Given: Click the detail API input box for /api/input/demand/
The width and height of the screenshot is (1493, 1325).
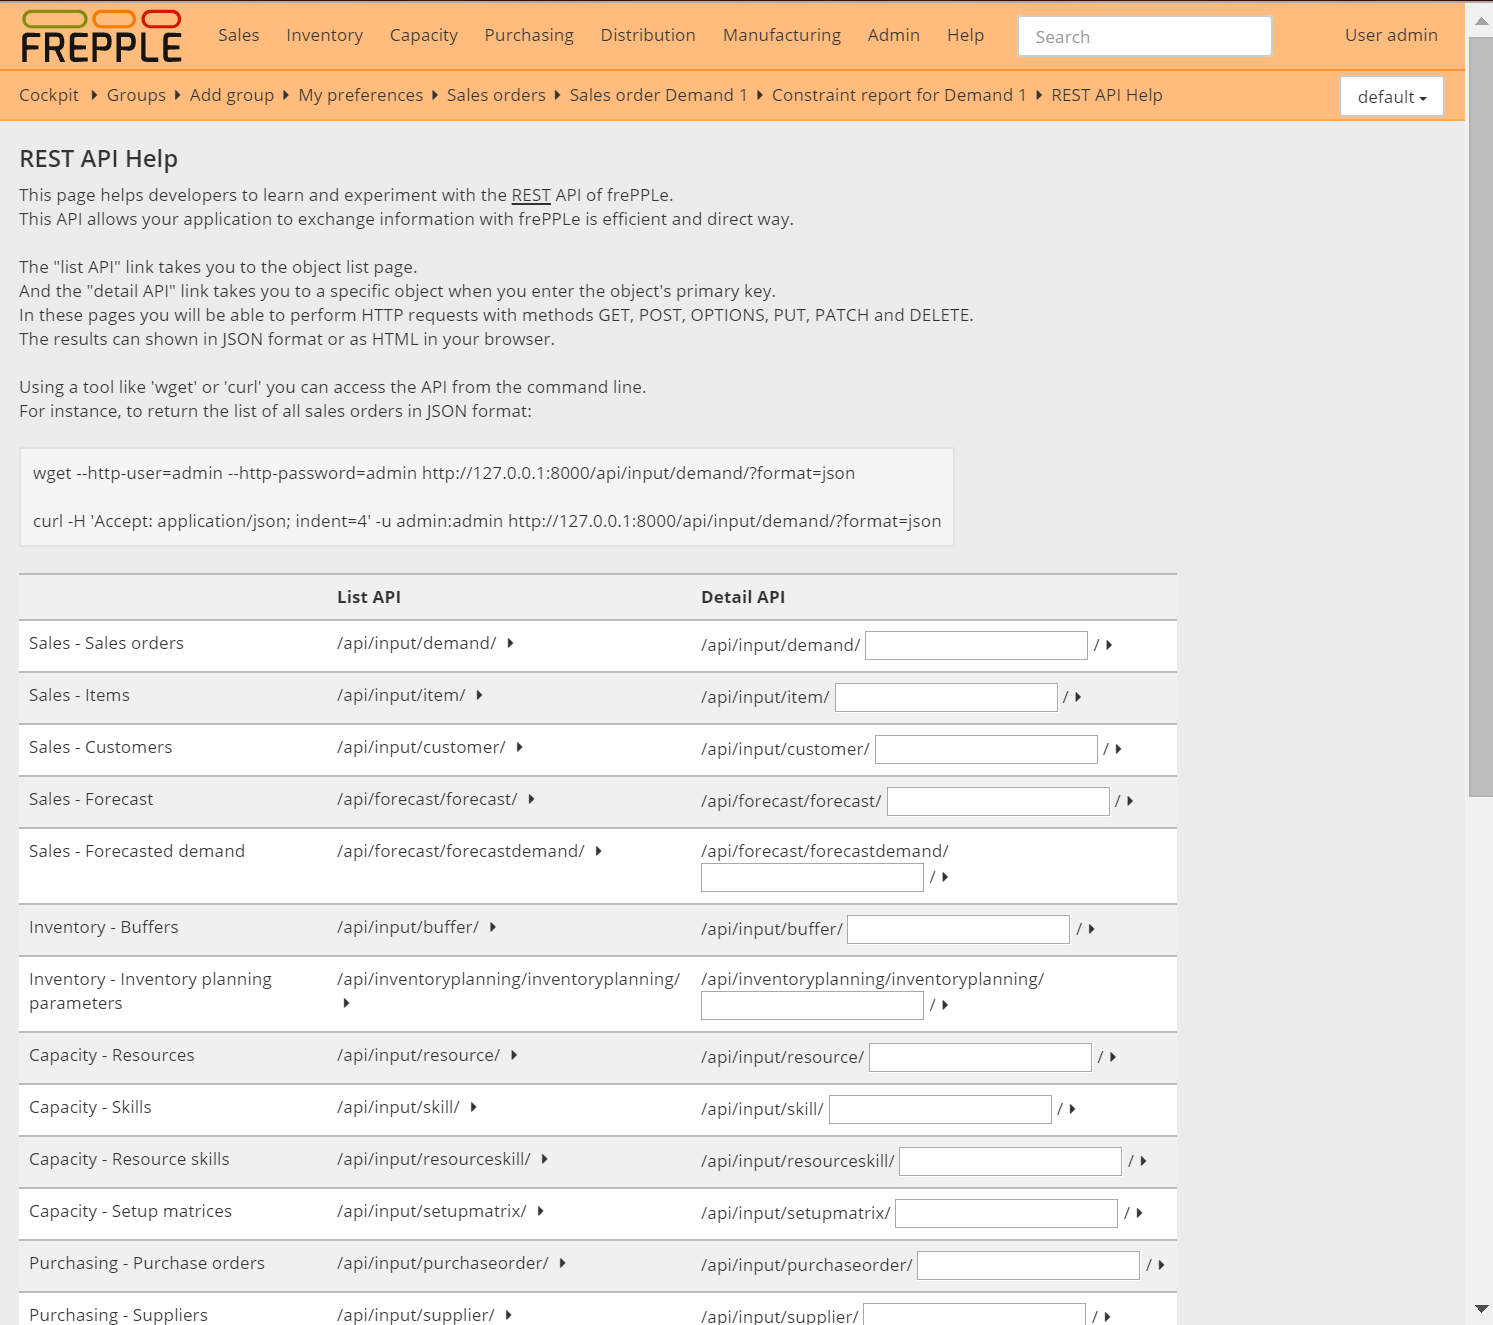Looking at the screenshot, I should point(975,645).
